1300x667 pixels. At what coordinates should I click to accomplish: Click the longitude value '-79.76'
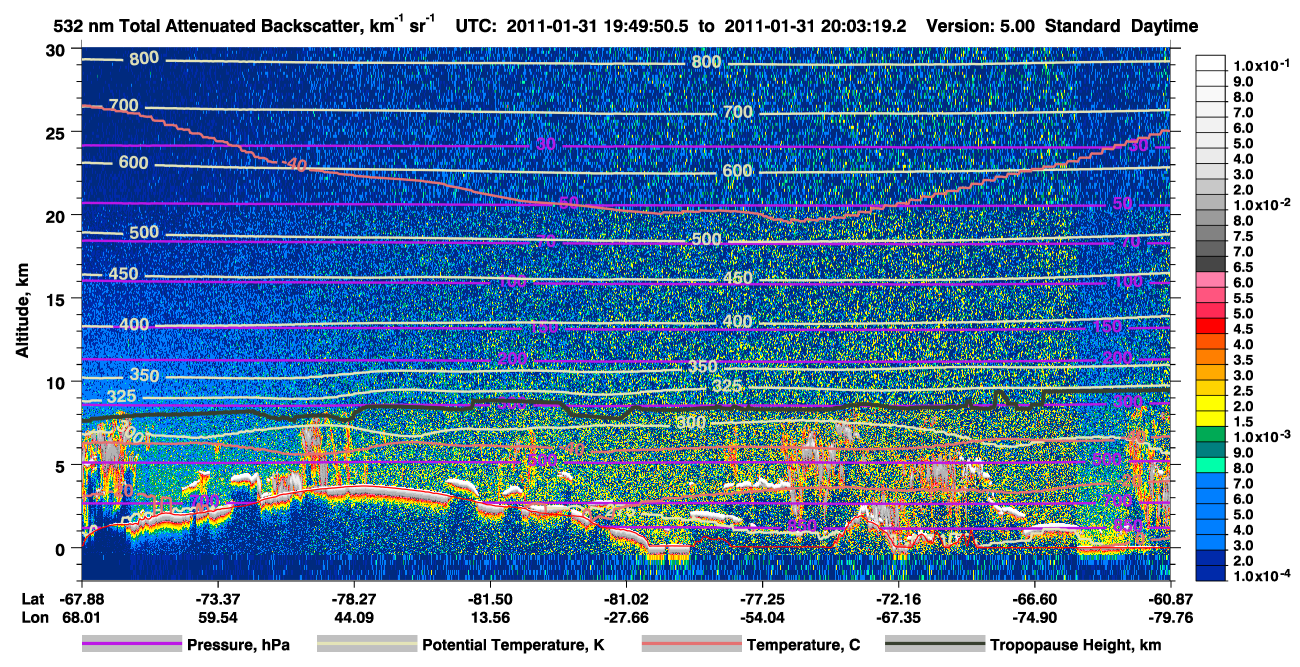(x=1170, y=617)
